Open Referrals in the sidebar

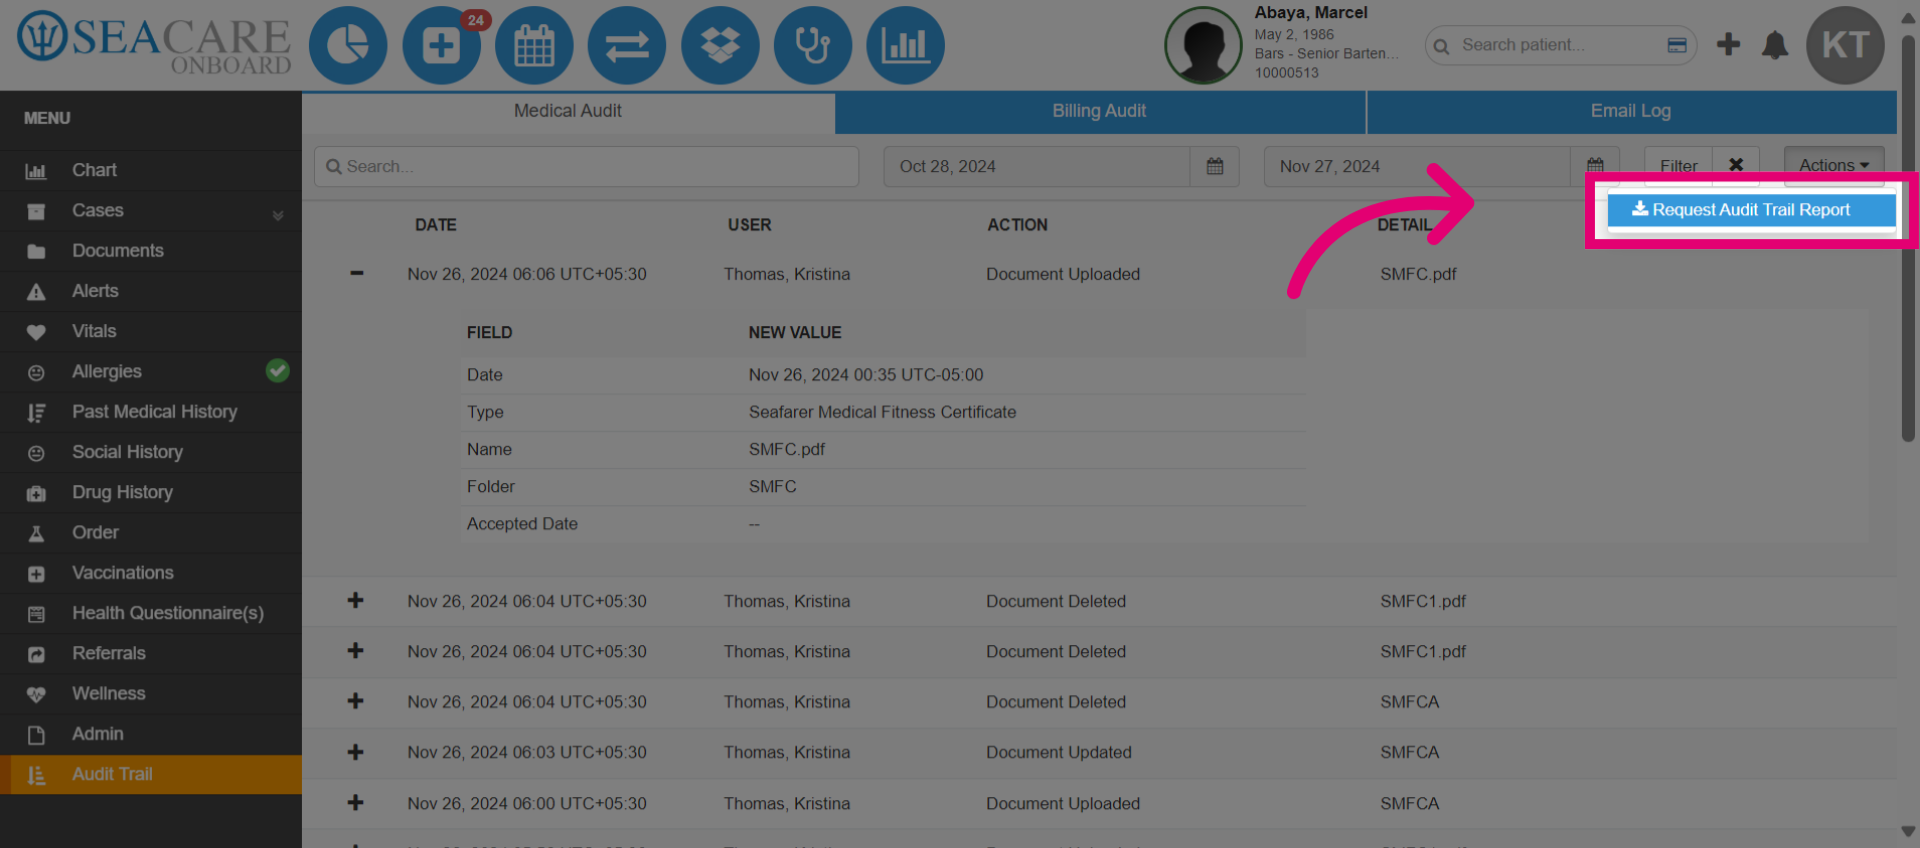(151, 653)
